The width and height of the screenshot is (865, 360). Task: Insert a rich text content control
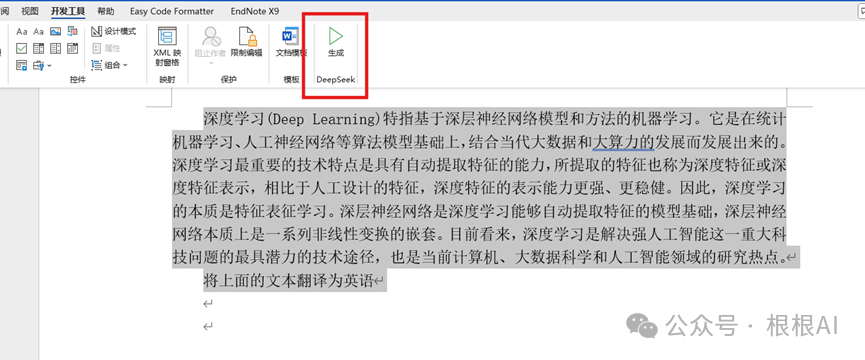point(22,31)
